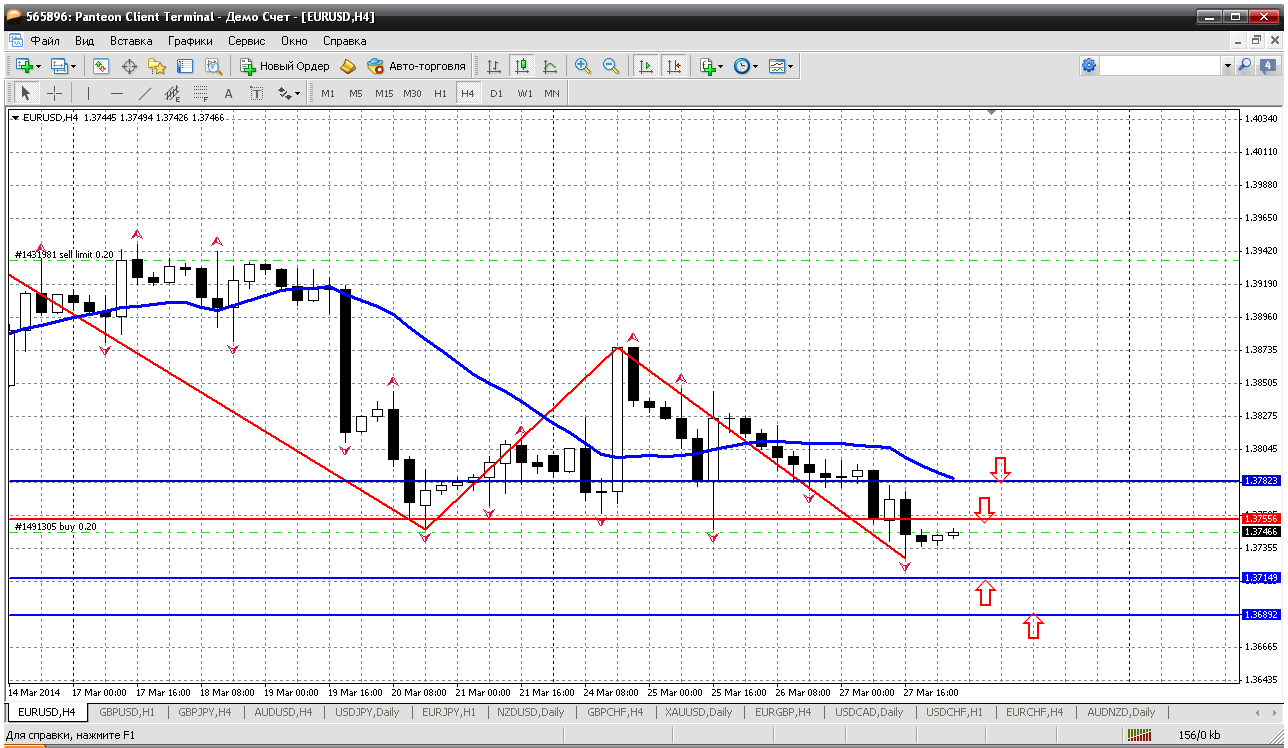Open the chart templates icon
Viewport: 1288px width, 748px height.
pos(776,66)
